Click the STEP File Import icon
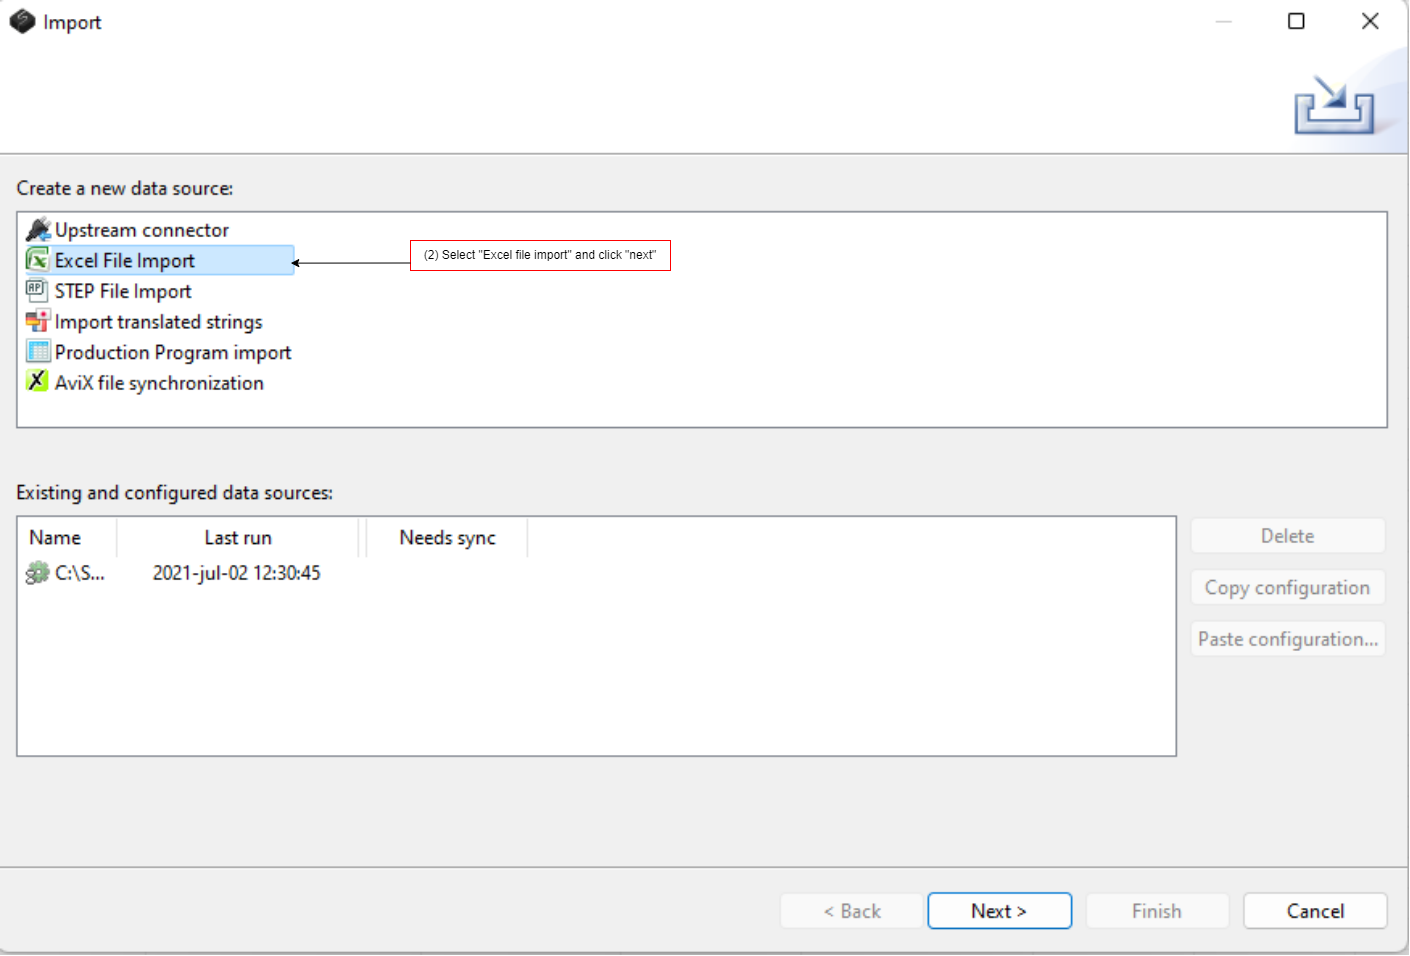1410x956 pixels. click(x=38, y=291)
